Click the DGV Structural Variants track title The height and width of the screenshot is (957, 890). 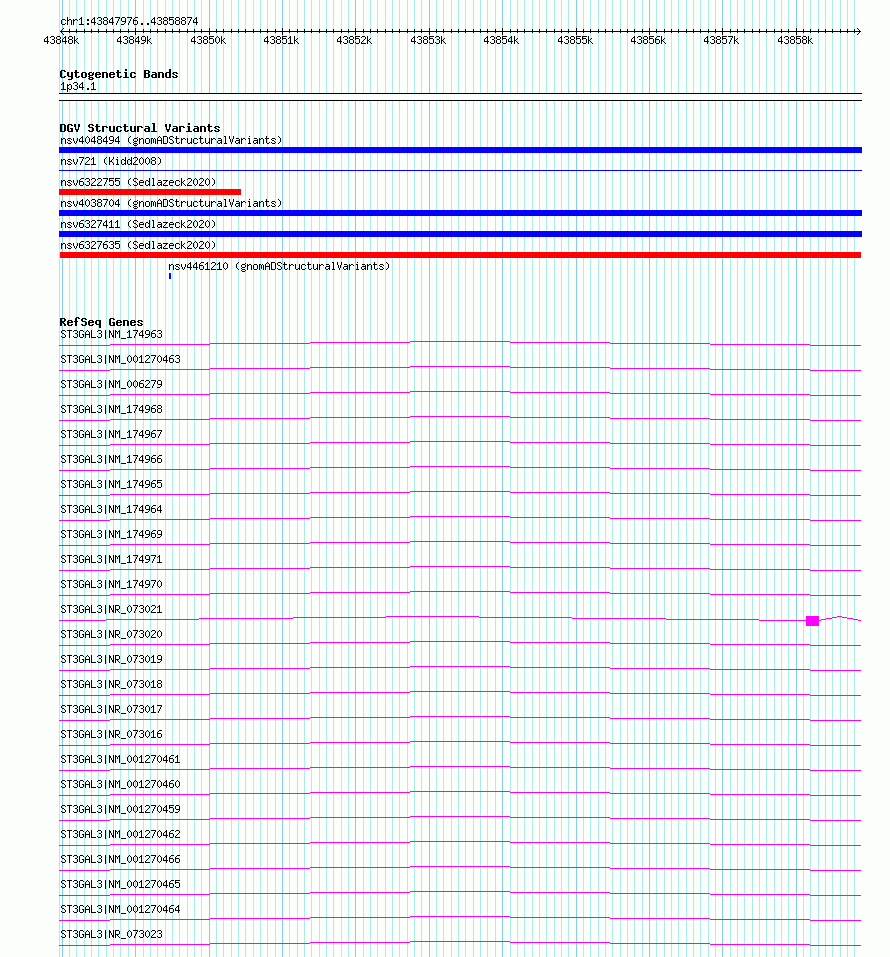[x=140, y=128]
